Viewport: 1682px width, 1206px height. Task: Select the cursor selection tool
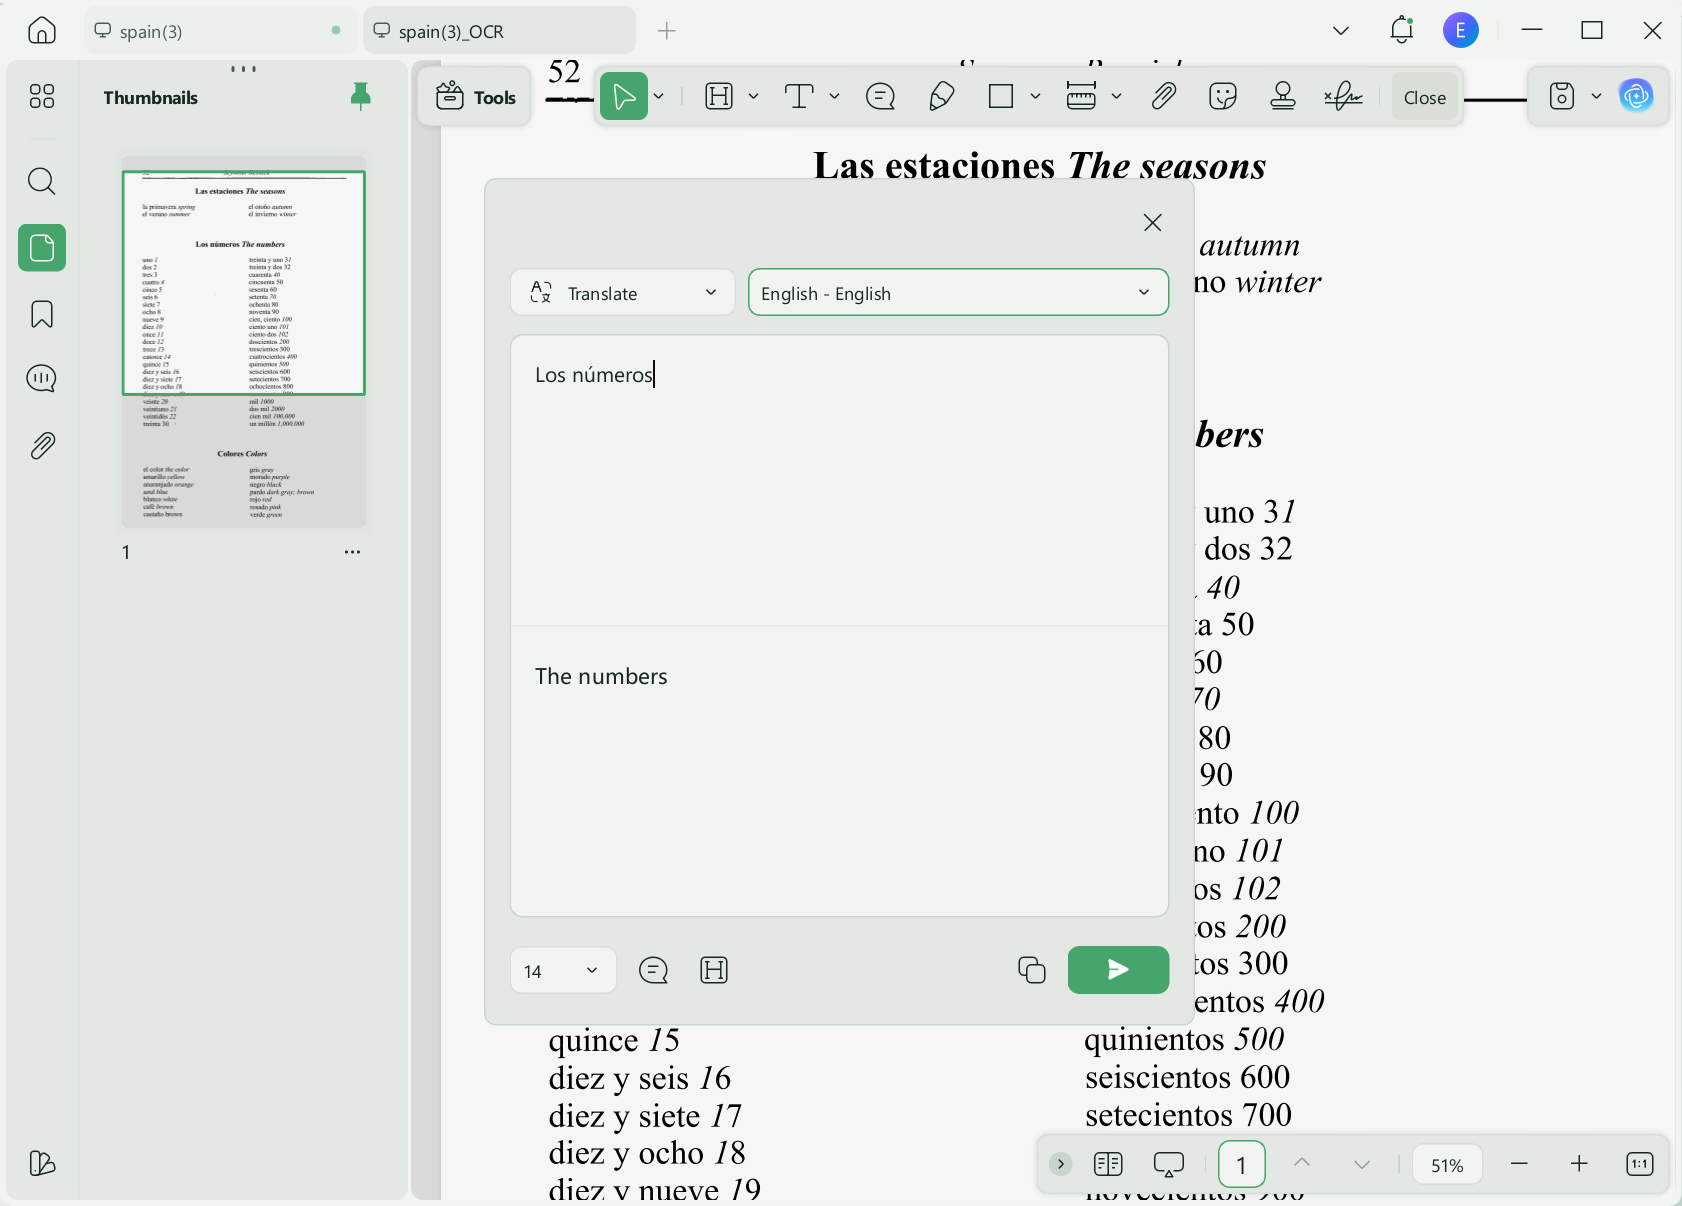(624, 97)
